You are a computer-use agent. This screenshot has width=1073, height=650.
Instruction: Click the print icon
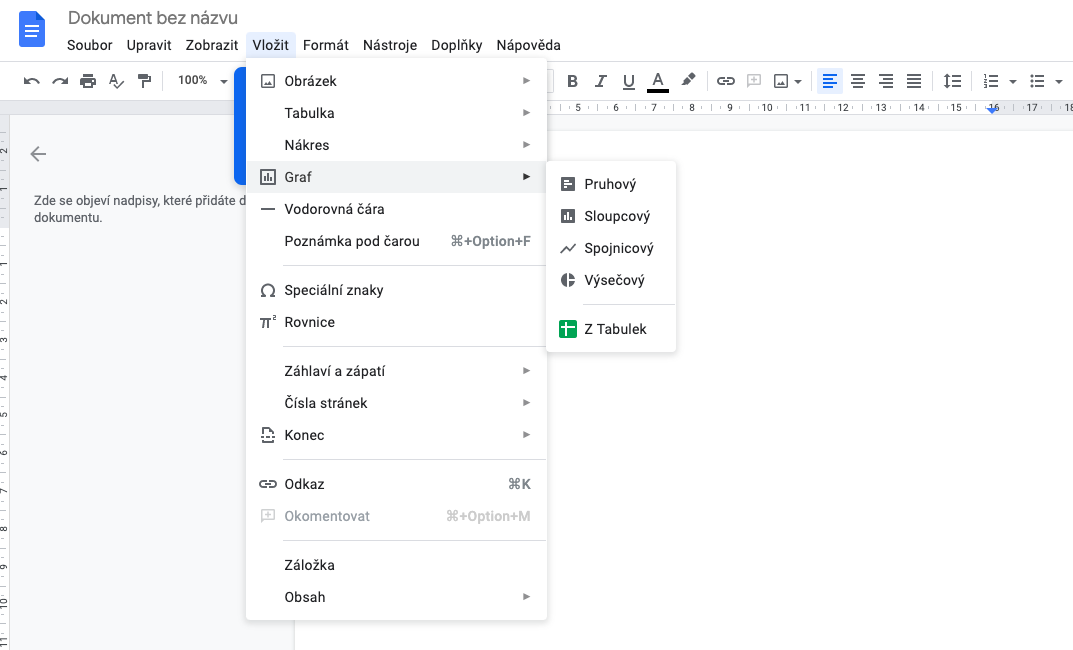tap(88, 81)
